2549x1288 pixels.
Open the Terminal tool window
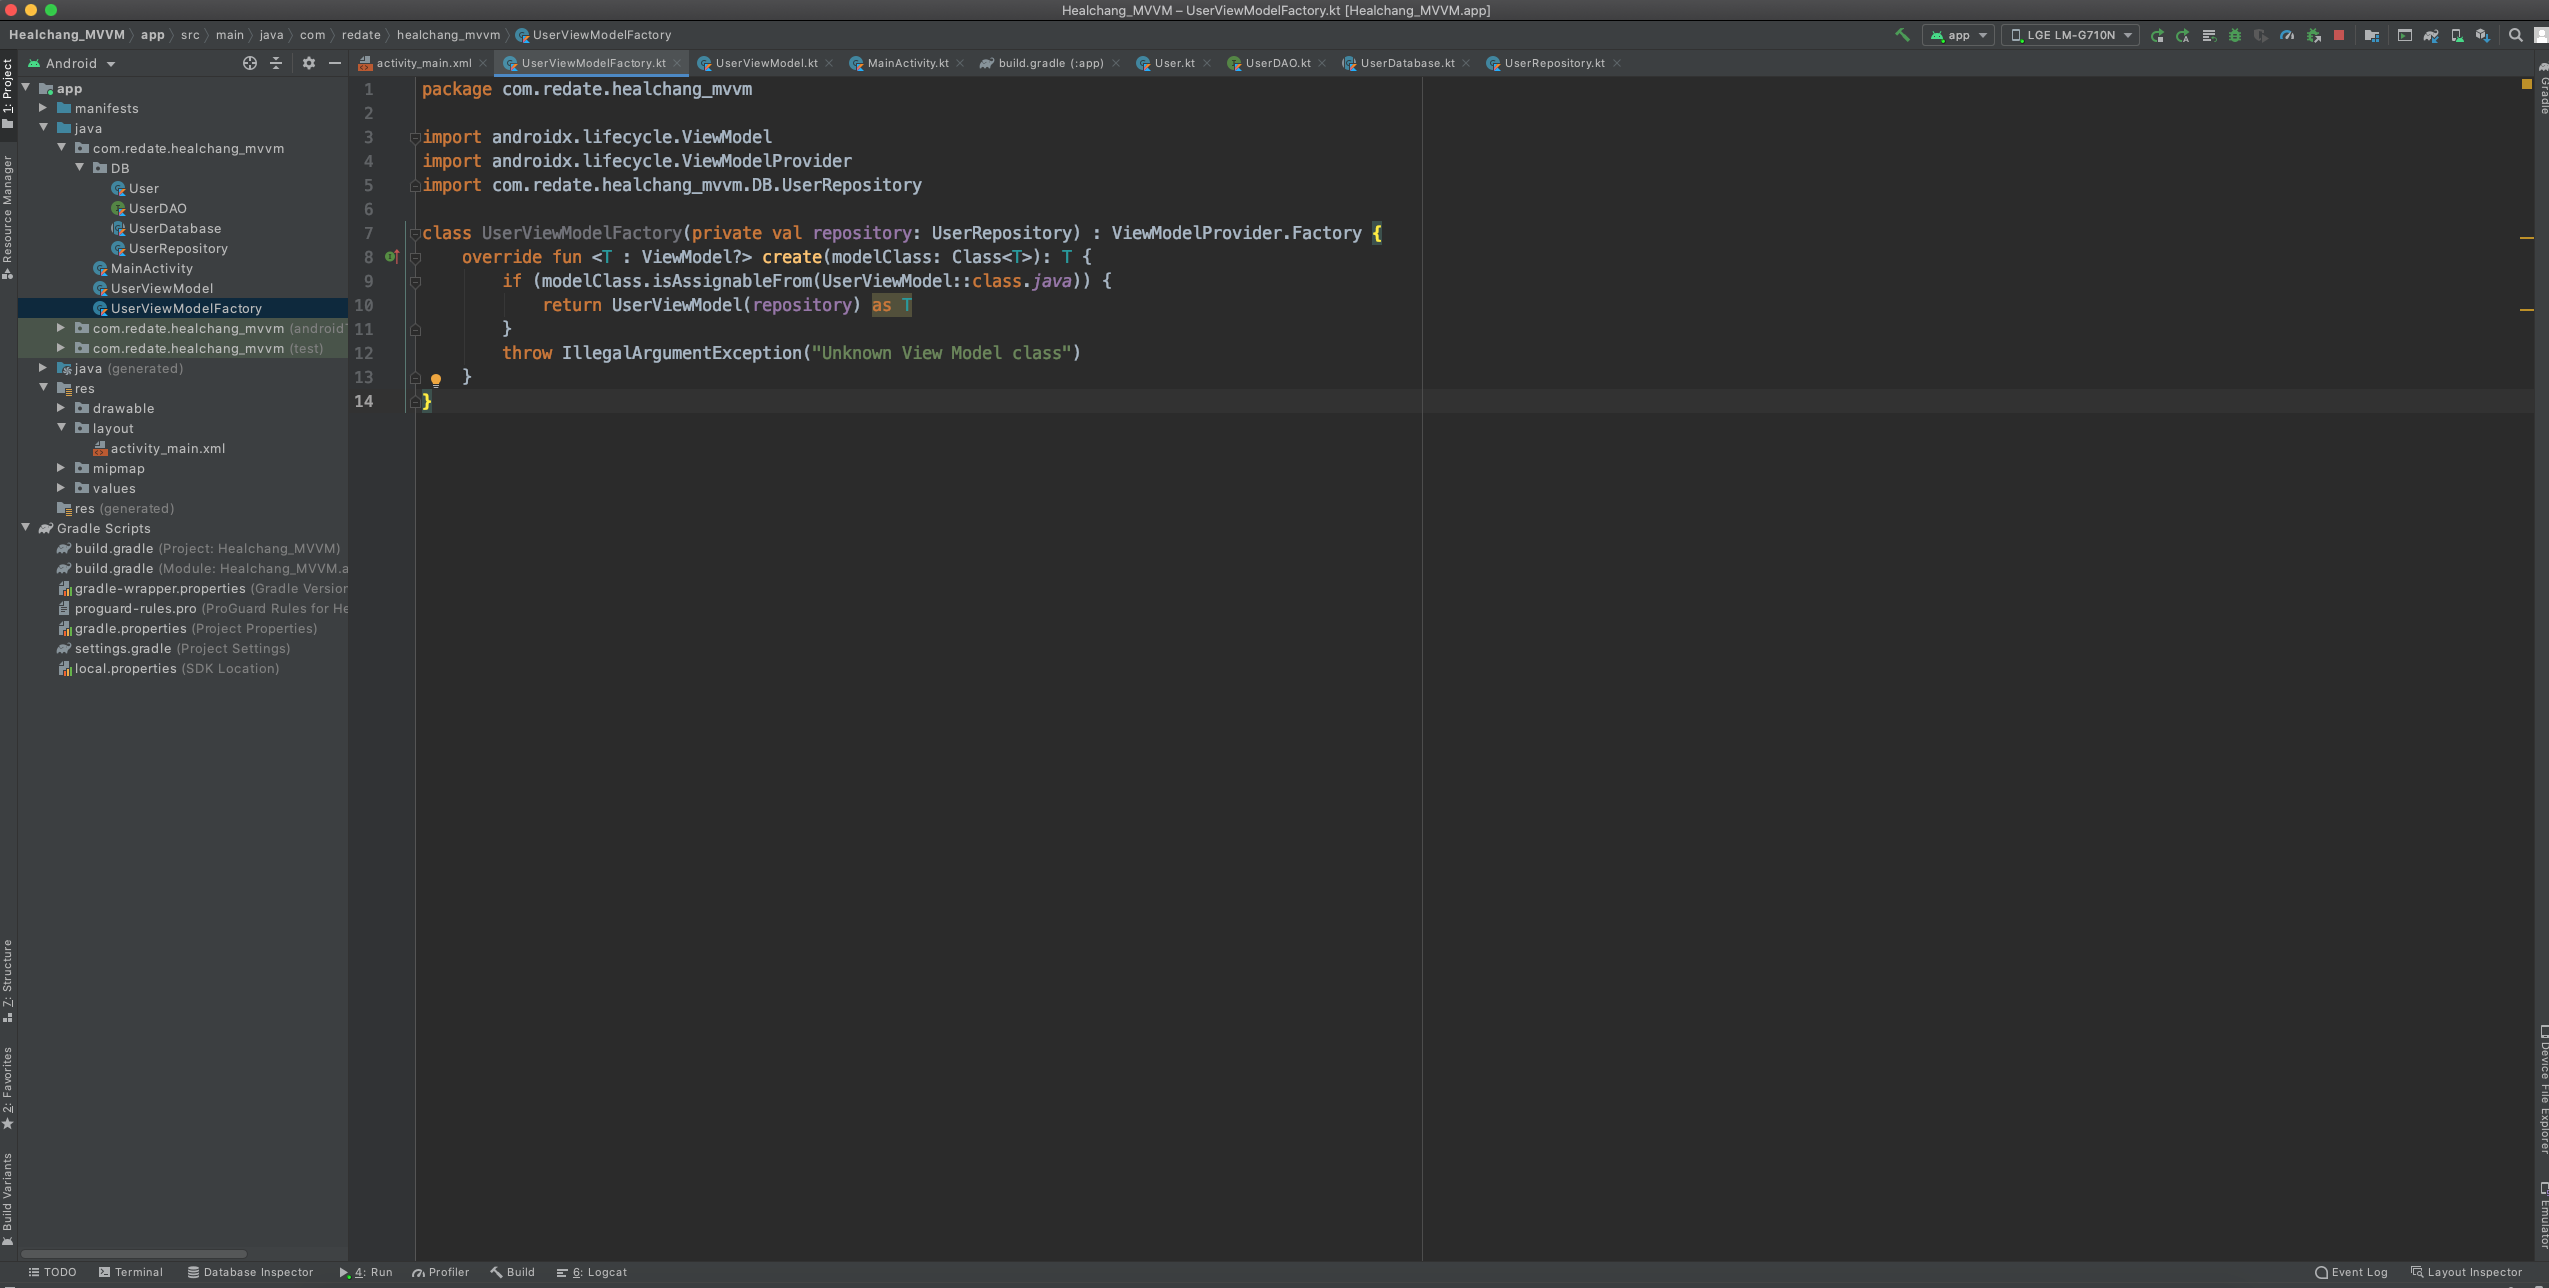tap(131, 1272)
